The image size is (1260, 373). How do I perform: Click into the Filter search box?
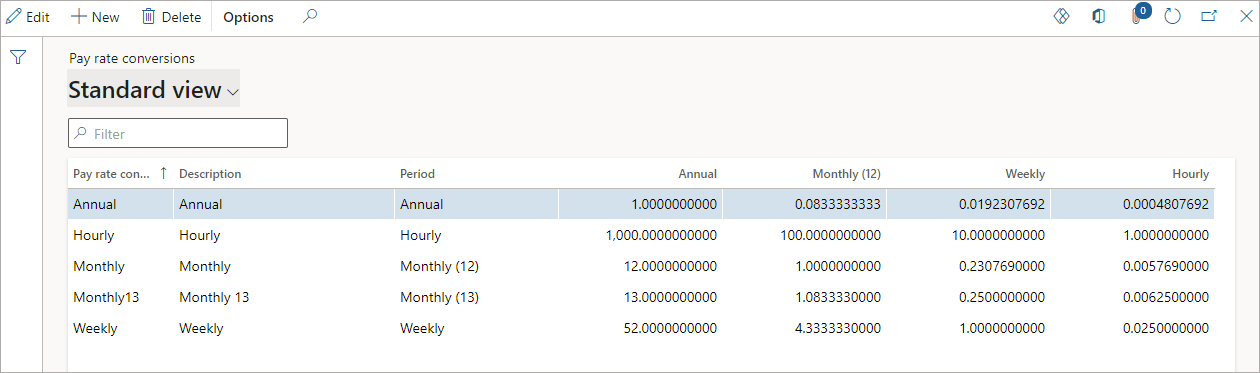(178, 133)
